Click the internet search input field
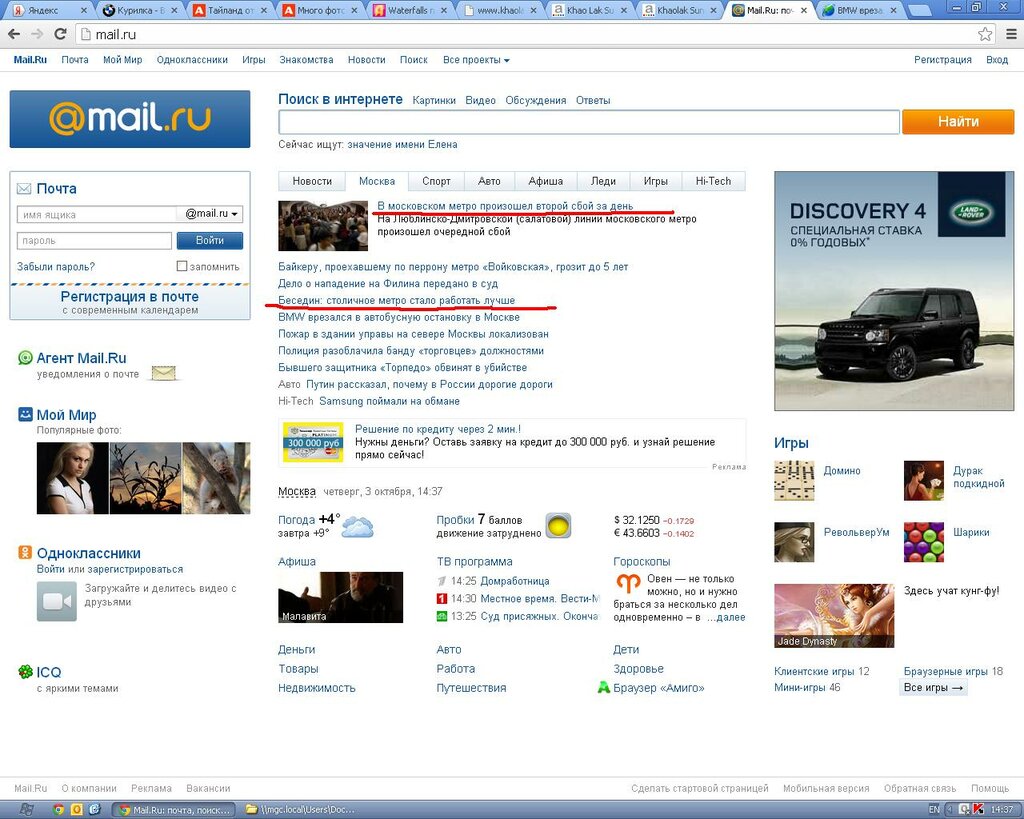This screenshot has height=819, width=1024. 589,121
